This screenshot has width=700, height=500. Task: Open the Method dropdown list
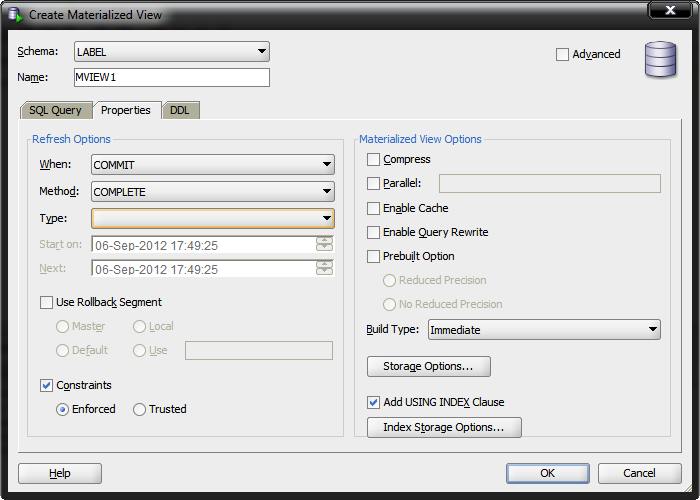[212, 191]
